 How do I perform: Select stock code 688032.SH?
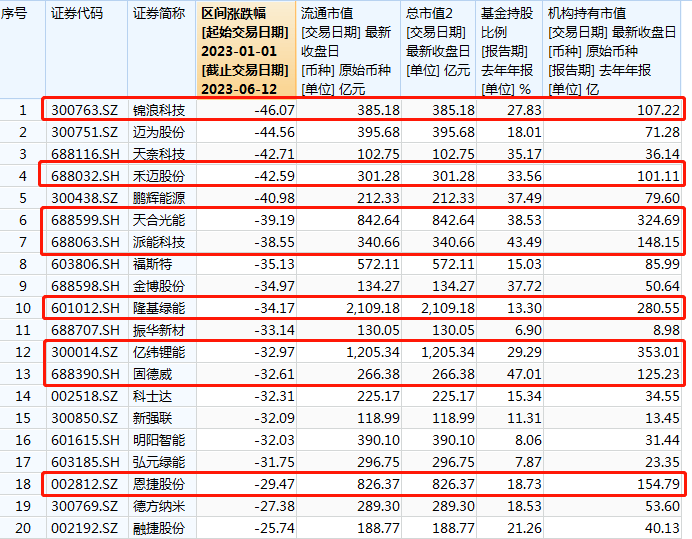coord(85,176)
